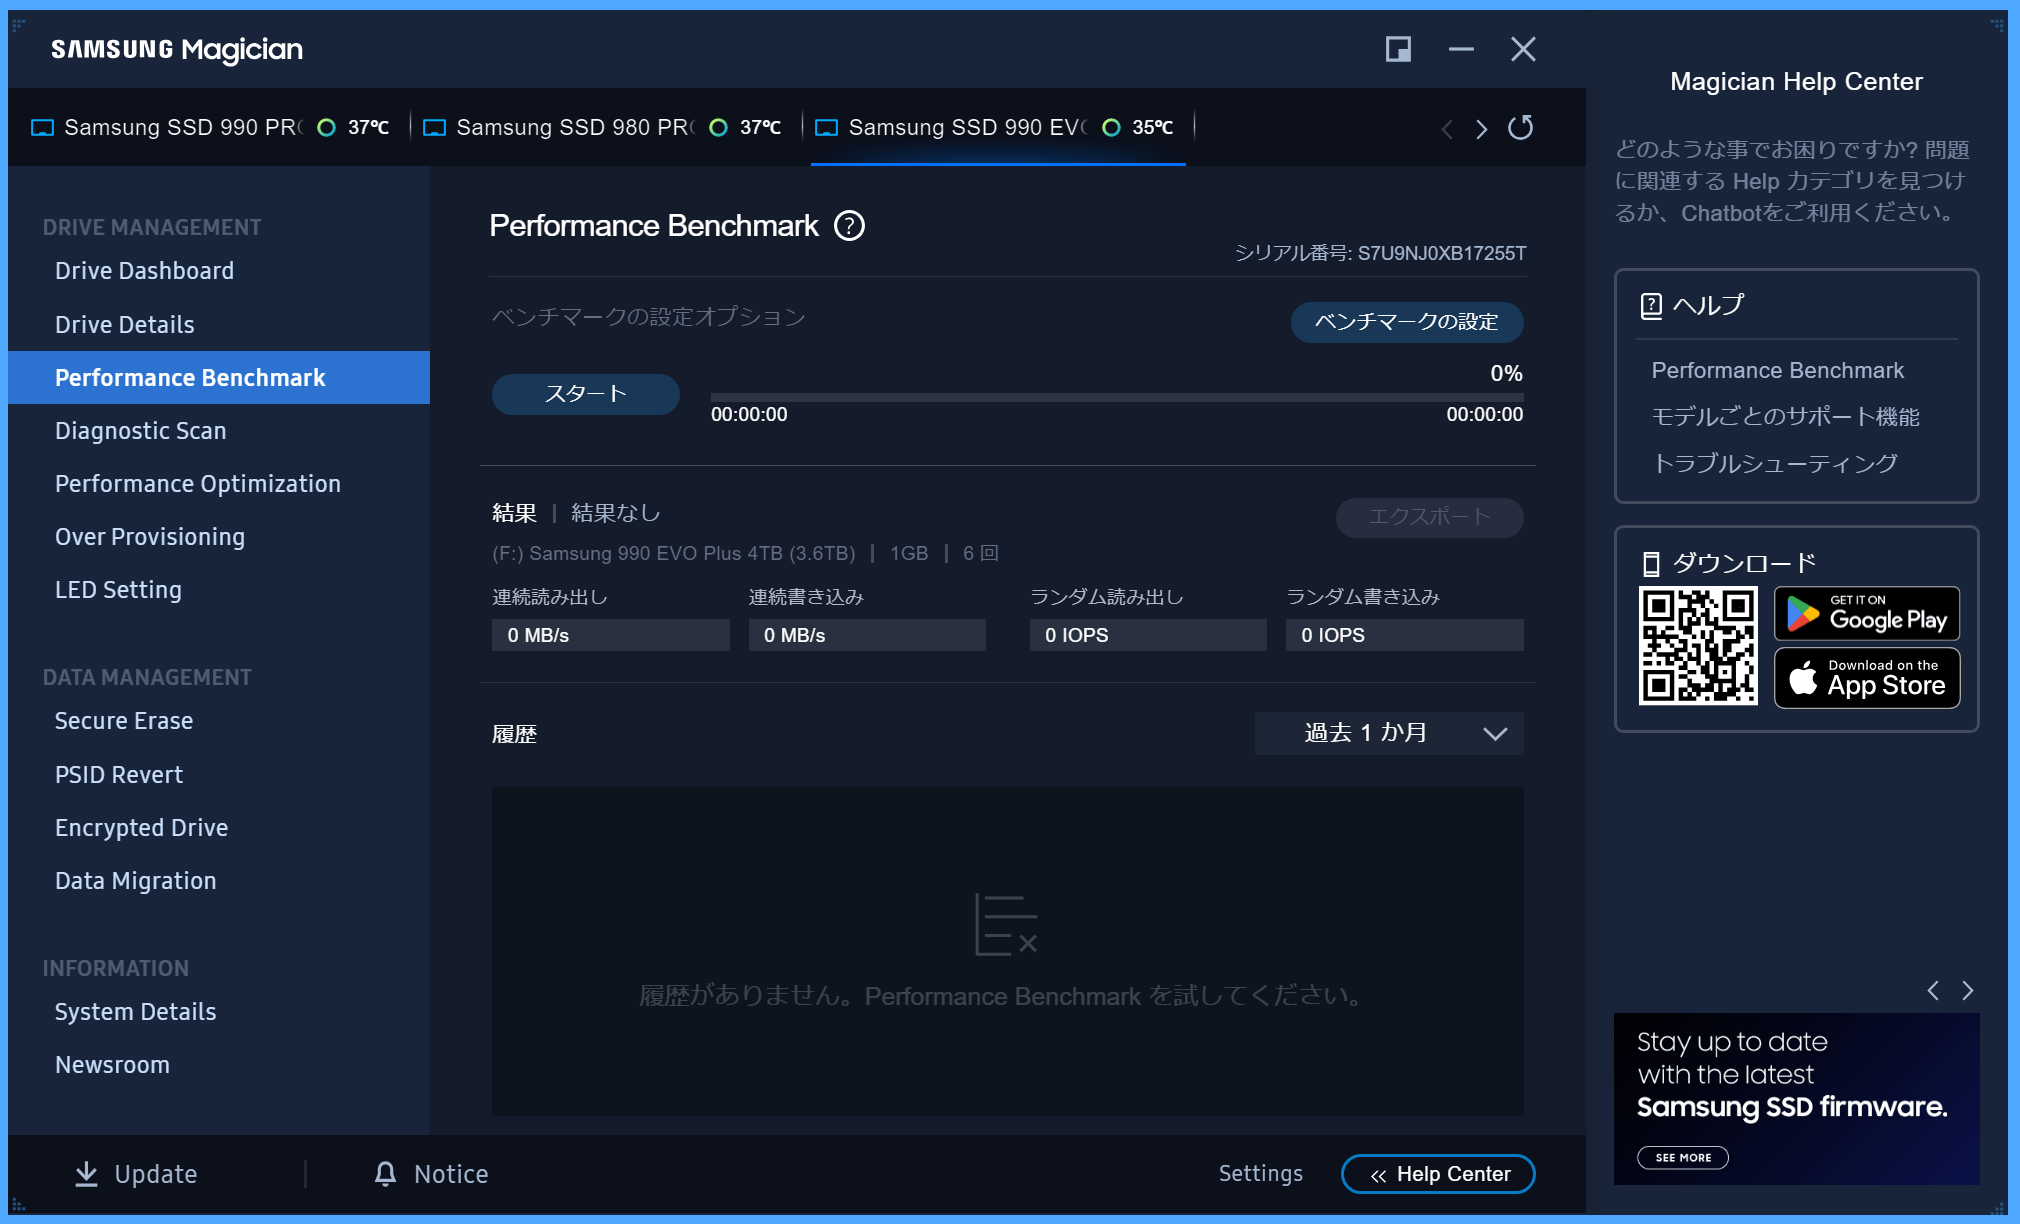Go to the next drive tab arrow
Image resolution: width=2020 pixels, height=1224 pixels.
point(1482,129)
